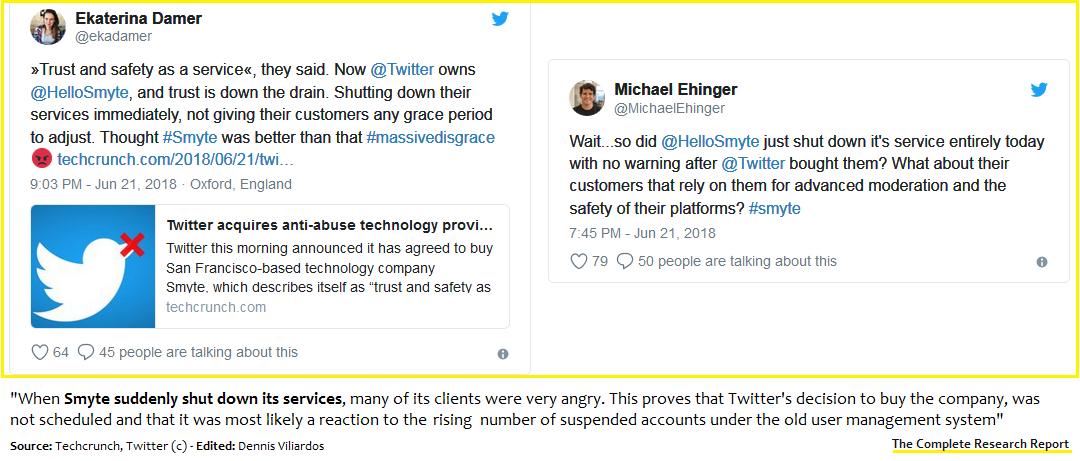Open the info icon on Michael's tweet
The image size is (1080, 461).
[1041, 262]
